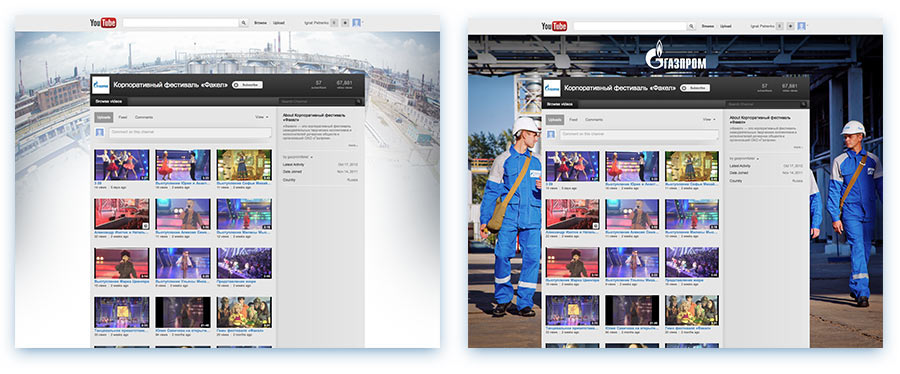This screenshot has width=900, height=374.
Task: Open the colorful costumed group thumbnail on the Gazprom workers page
Action: point(692,310)
